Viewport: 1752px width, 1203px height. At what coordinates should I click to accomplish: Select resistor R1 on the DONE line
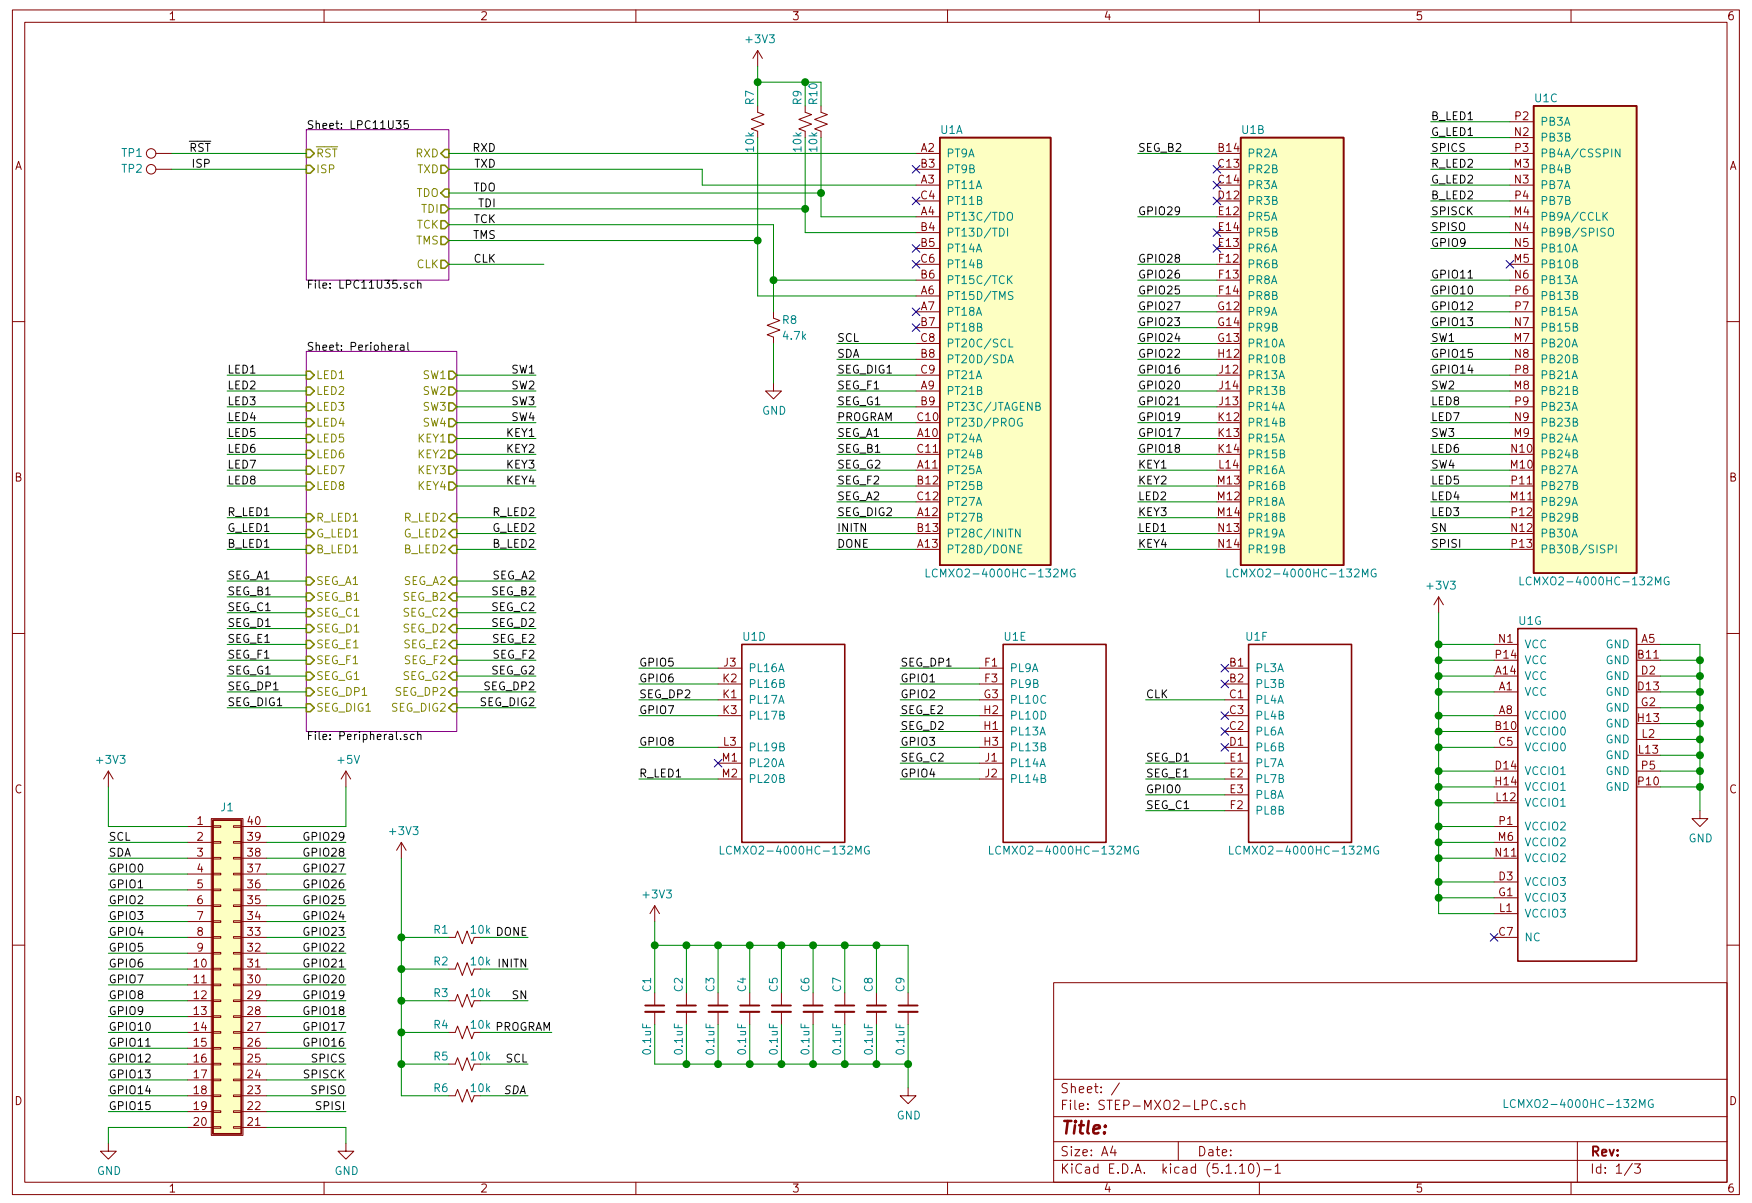coord(464,937)
